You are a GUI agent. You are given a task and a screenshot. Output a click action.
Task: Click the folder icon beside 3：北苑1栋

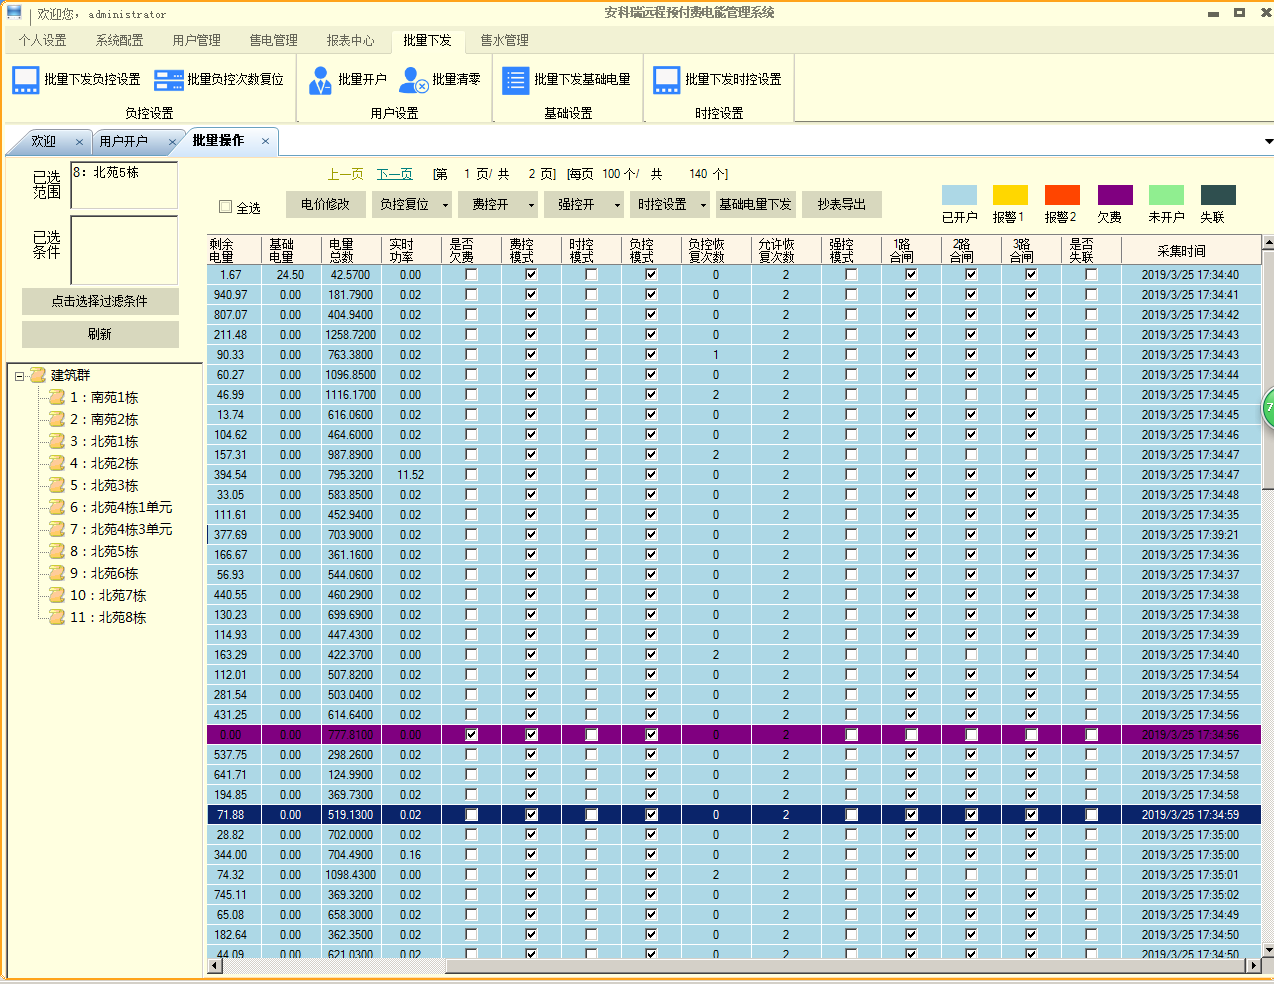tap(57, 441)
